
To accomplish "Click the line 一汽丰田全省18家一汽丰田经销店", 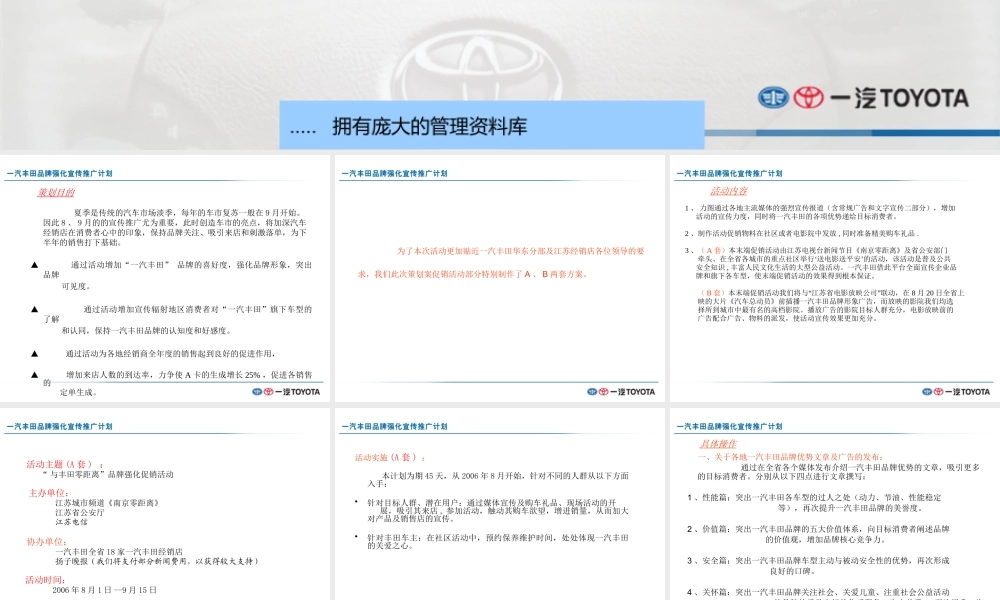I will [x=119, y=552].
